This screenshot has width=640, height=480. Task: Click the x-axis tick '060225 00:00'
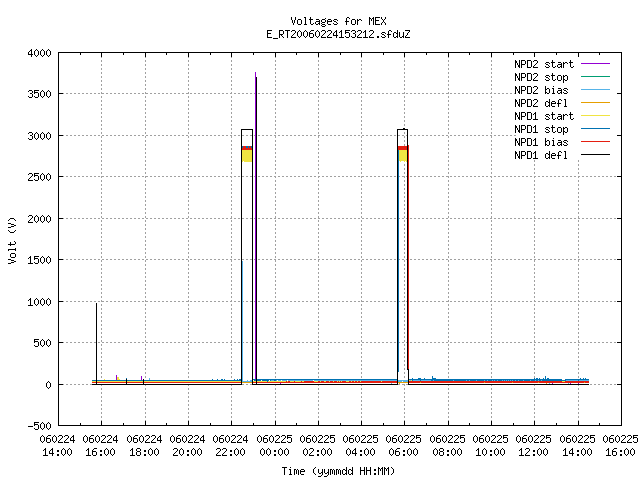pos(274,446)
